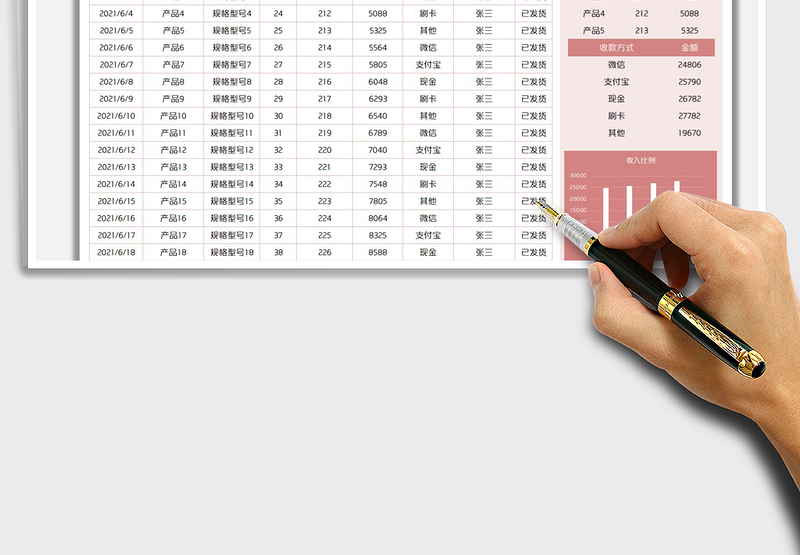Click the 2021/6/12 date cell

click(x=116, y=150)
